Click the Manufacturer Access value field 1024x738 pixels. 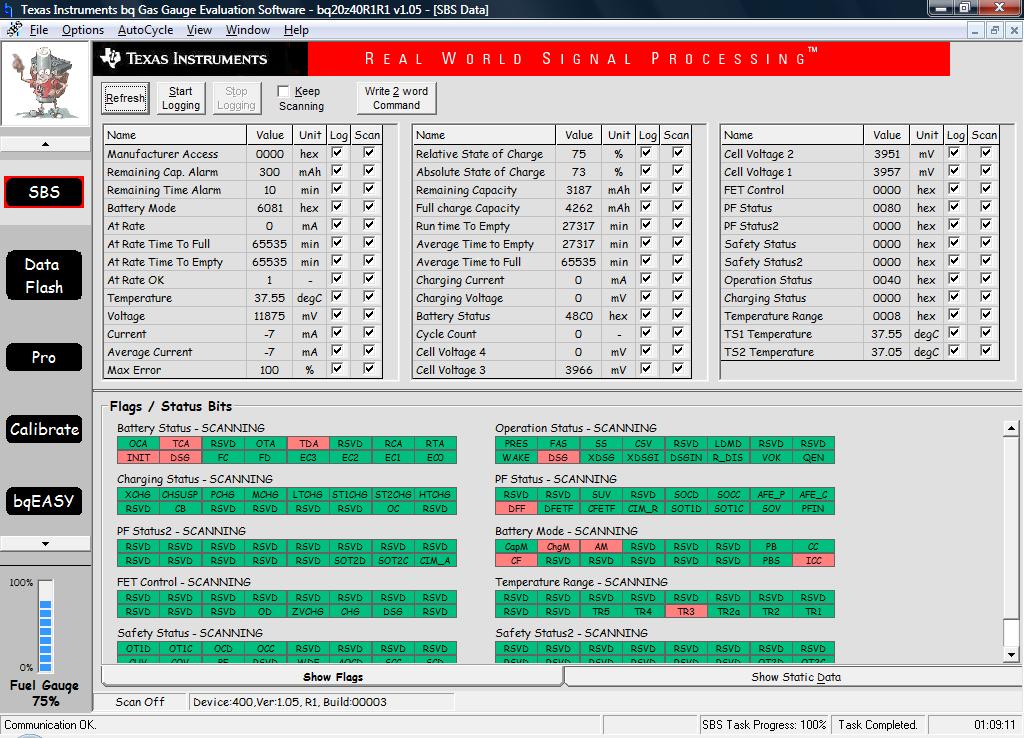[269, 154]
